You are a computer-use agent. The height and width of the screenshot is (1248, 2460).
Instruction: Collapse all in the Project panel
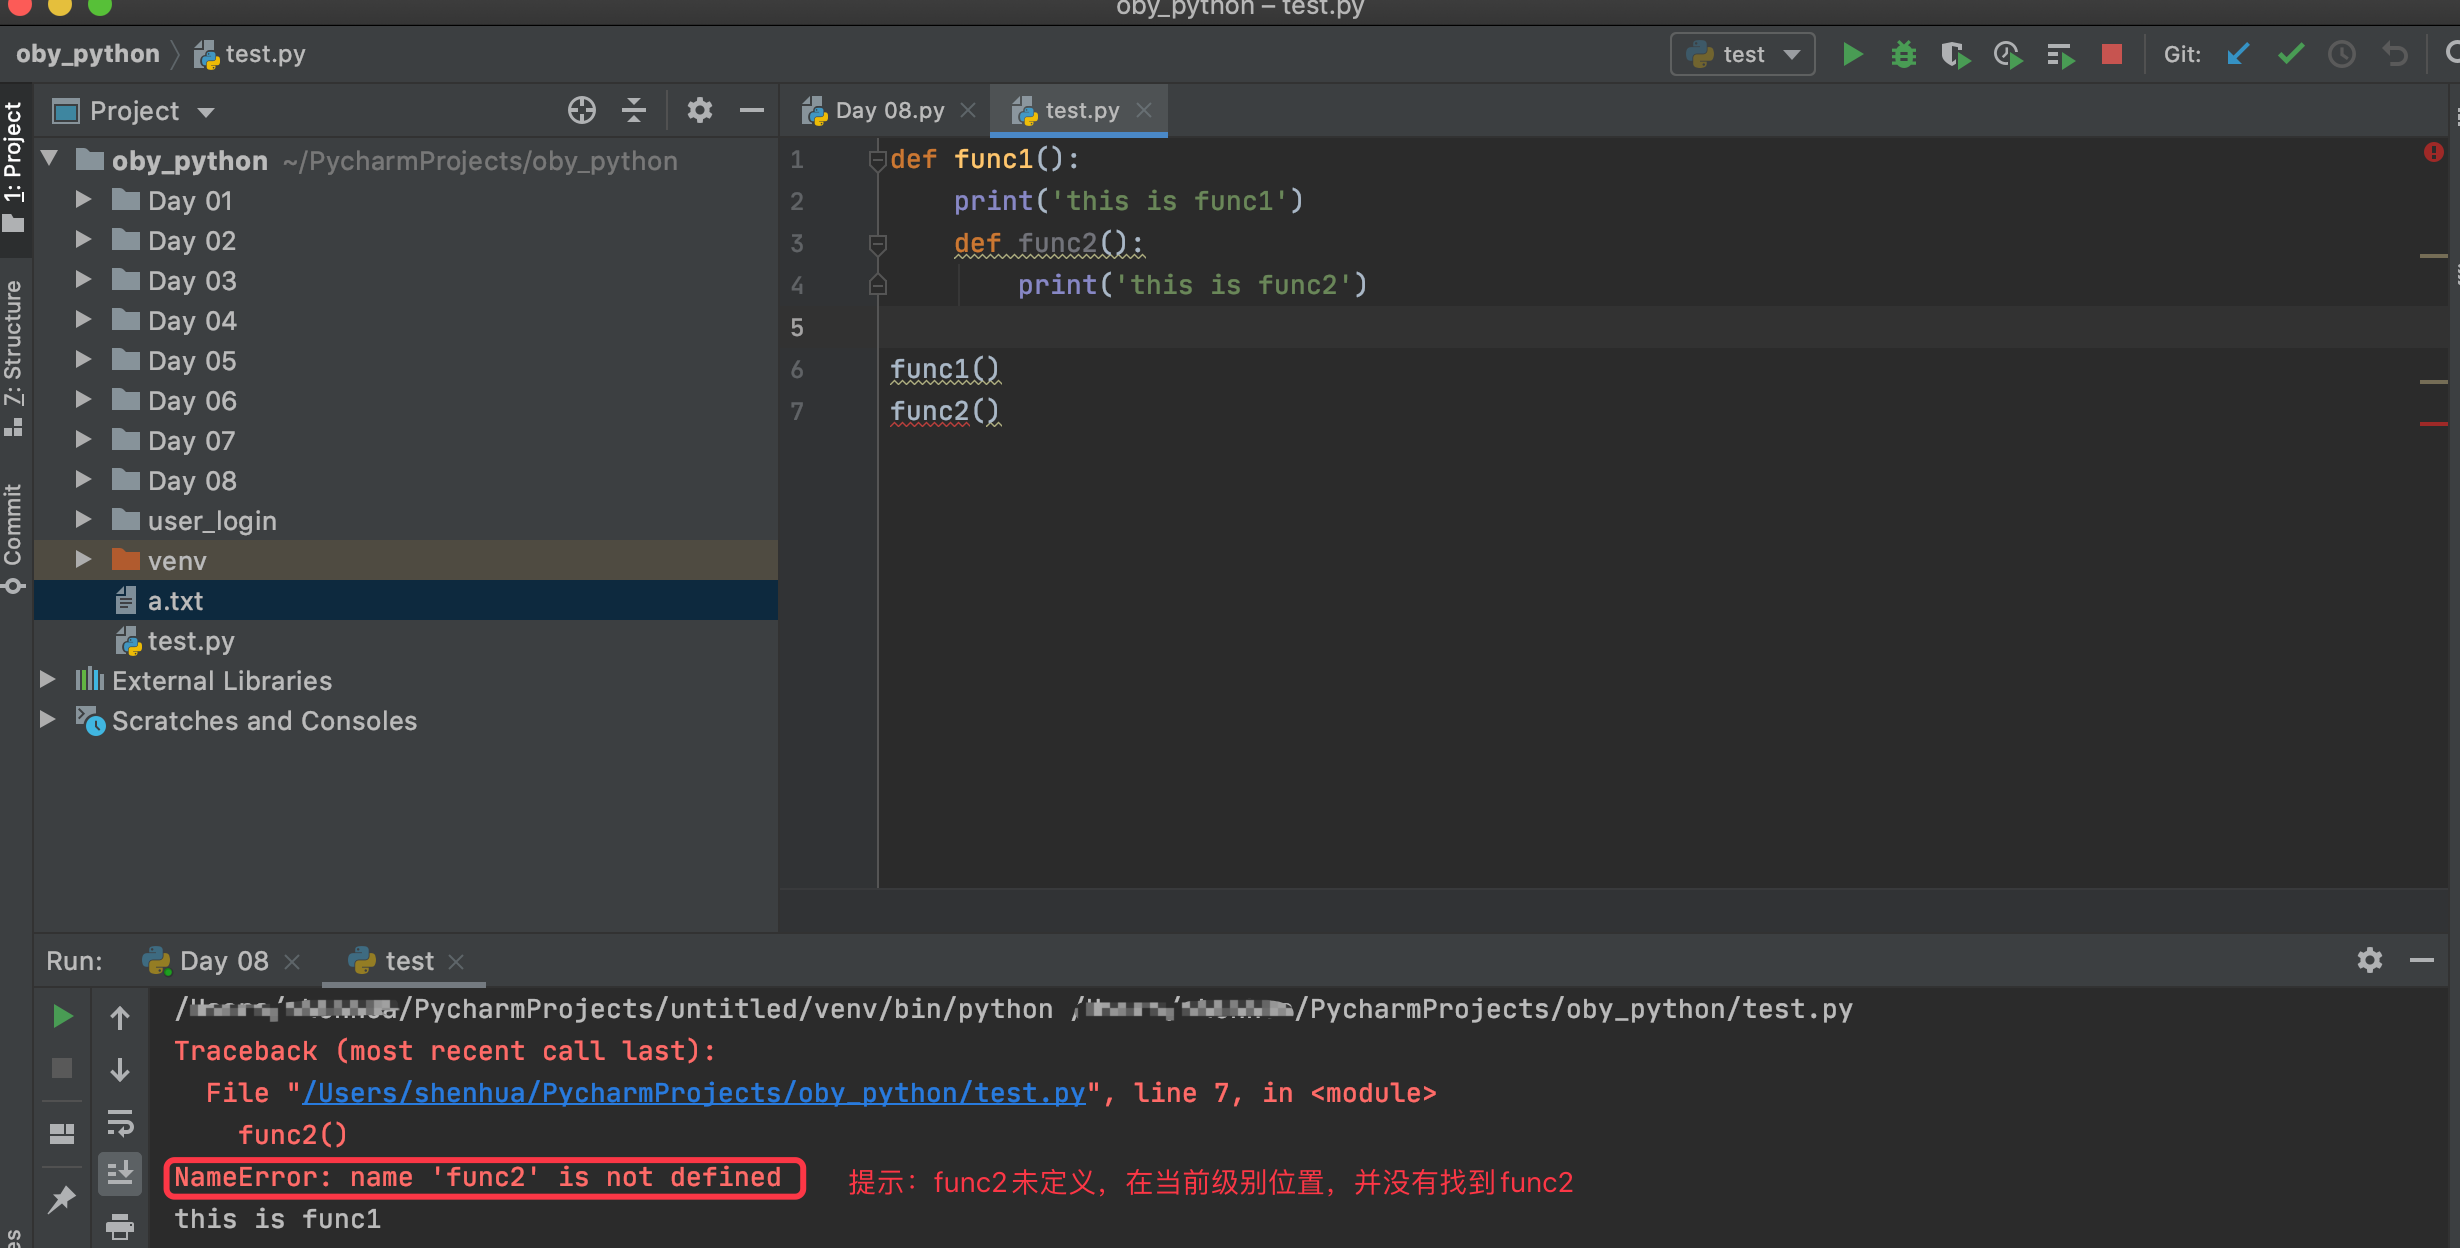pyautogui.click(x=634, y=110)
